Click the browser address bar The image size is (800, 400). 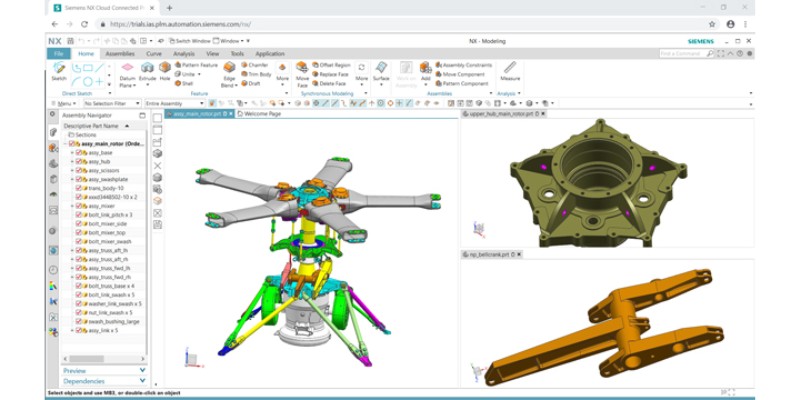[403, 24]
